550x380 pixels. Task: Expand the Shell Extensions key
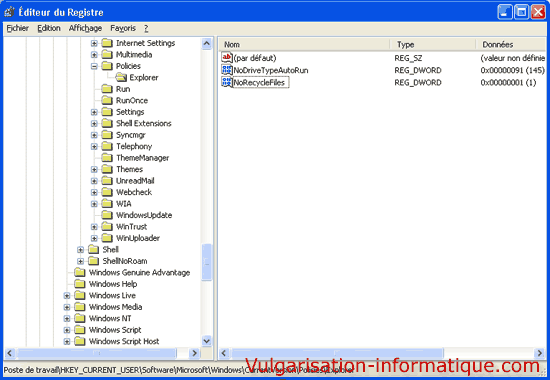[94, 124]
